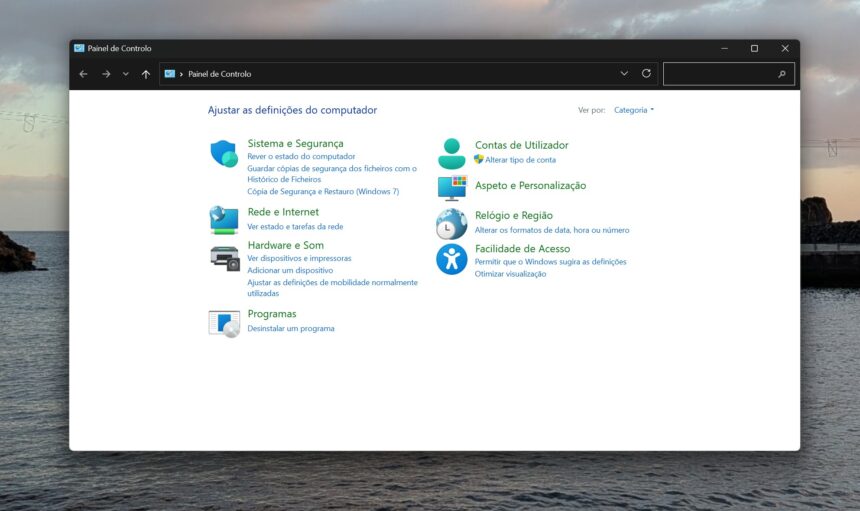The width and height of the screenshot is (860, 511).
Task: Open Alterar os formatos de data, hora ou número
Action: (x=552, y=230)
